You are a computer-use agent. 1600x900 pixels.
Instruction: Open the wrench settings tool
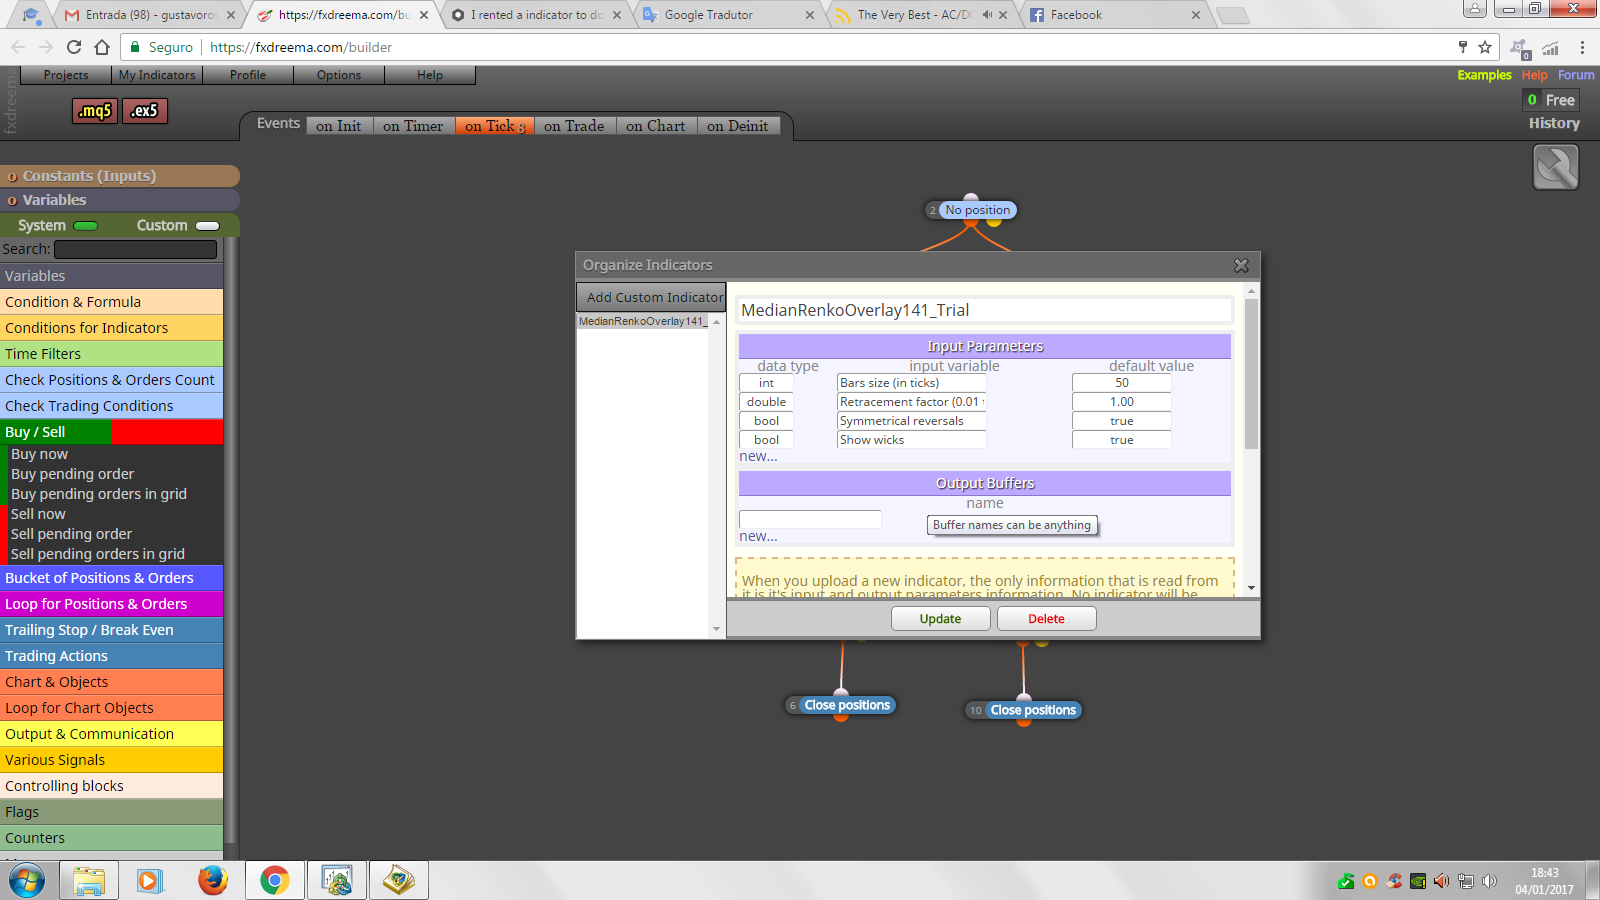pyautogui.click(x=1556, y=167)
